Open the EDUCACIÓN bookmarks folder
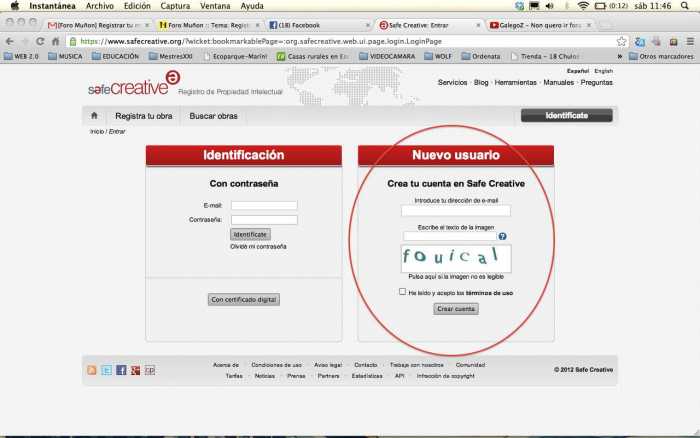Image resolution: width=700 pixels, height=438 pixels. (x=116, y=57)
